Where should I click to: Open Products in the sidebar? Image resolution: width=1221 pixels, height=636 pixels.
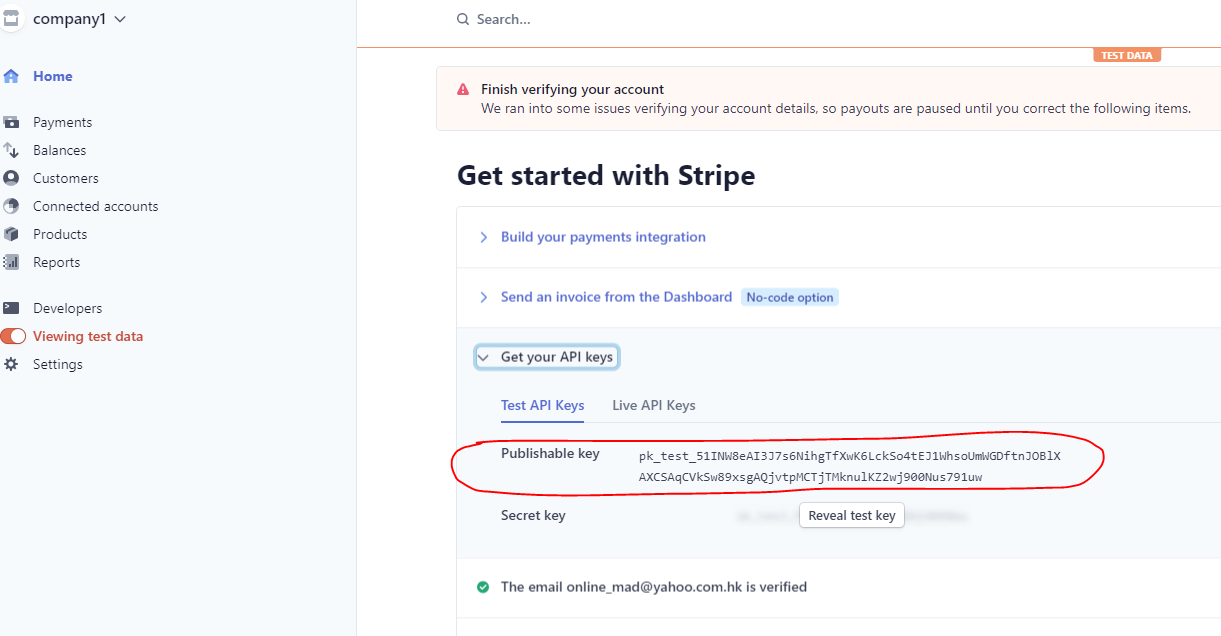(x=60, y=234)
